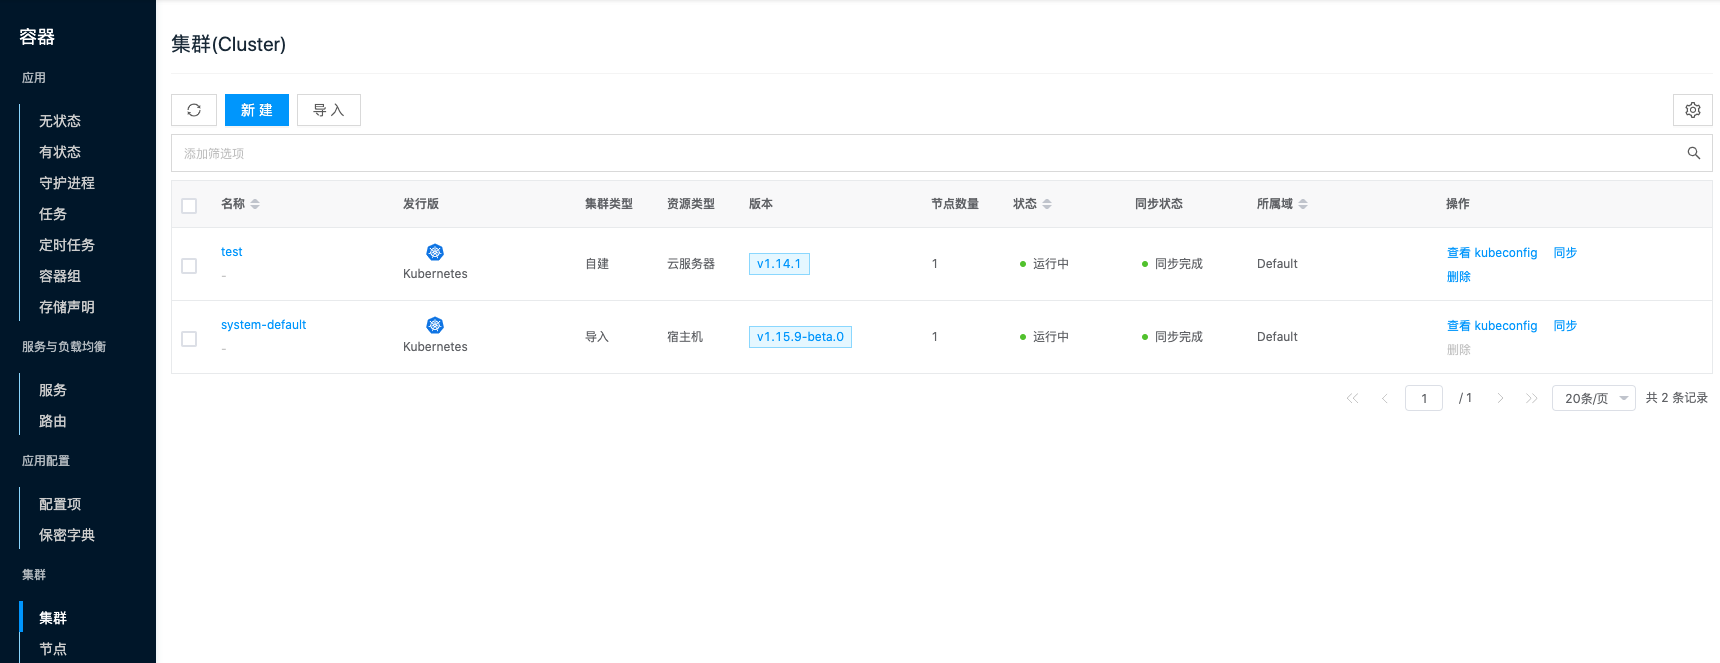Click Kubernetes icon in test row

435,252
